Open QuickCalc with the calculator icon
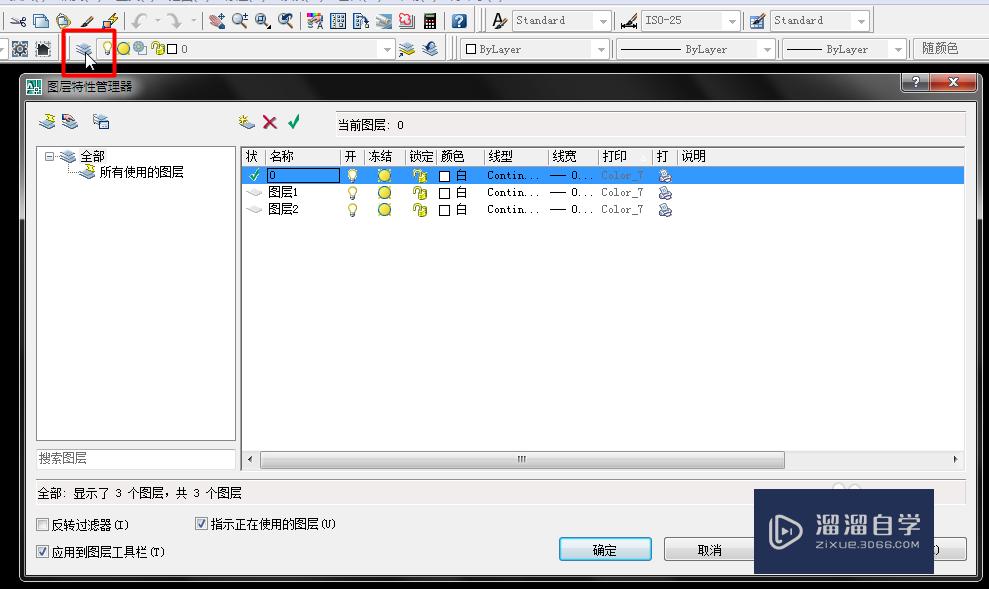The width and height of the screenshot is (989, 589). pyautogui.click(x=428, y=19)
